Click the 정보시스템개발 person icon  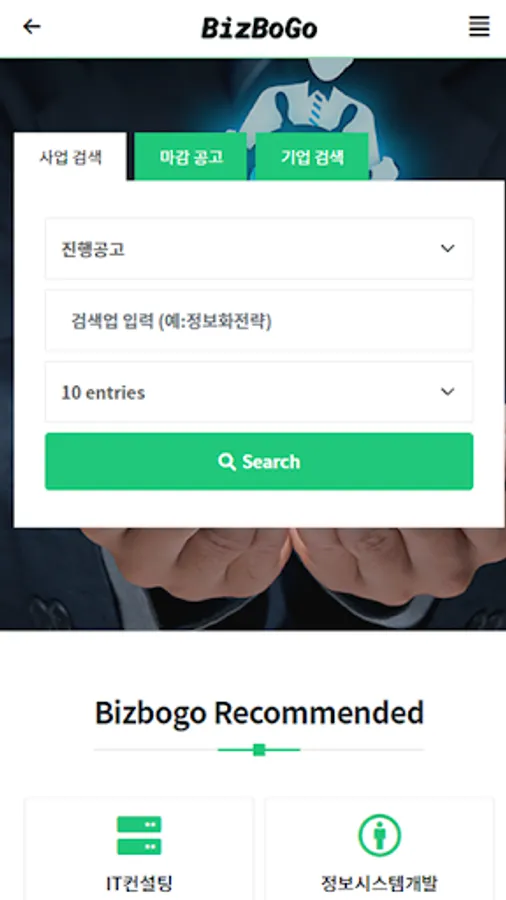379,835
